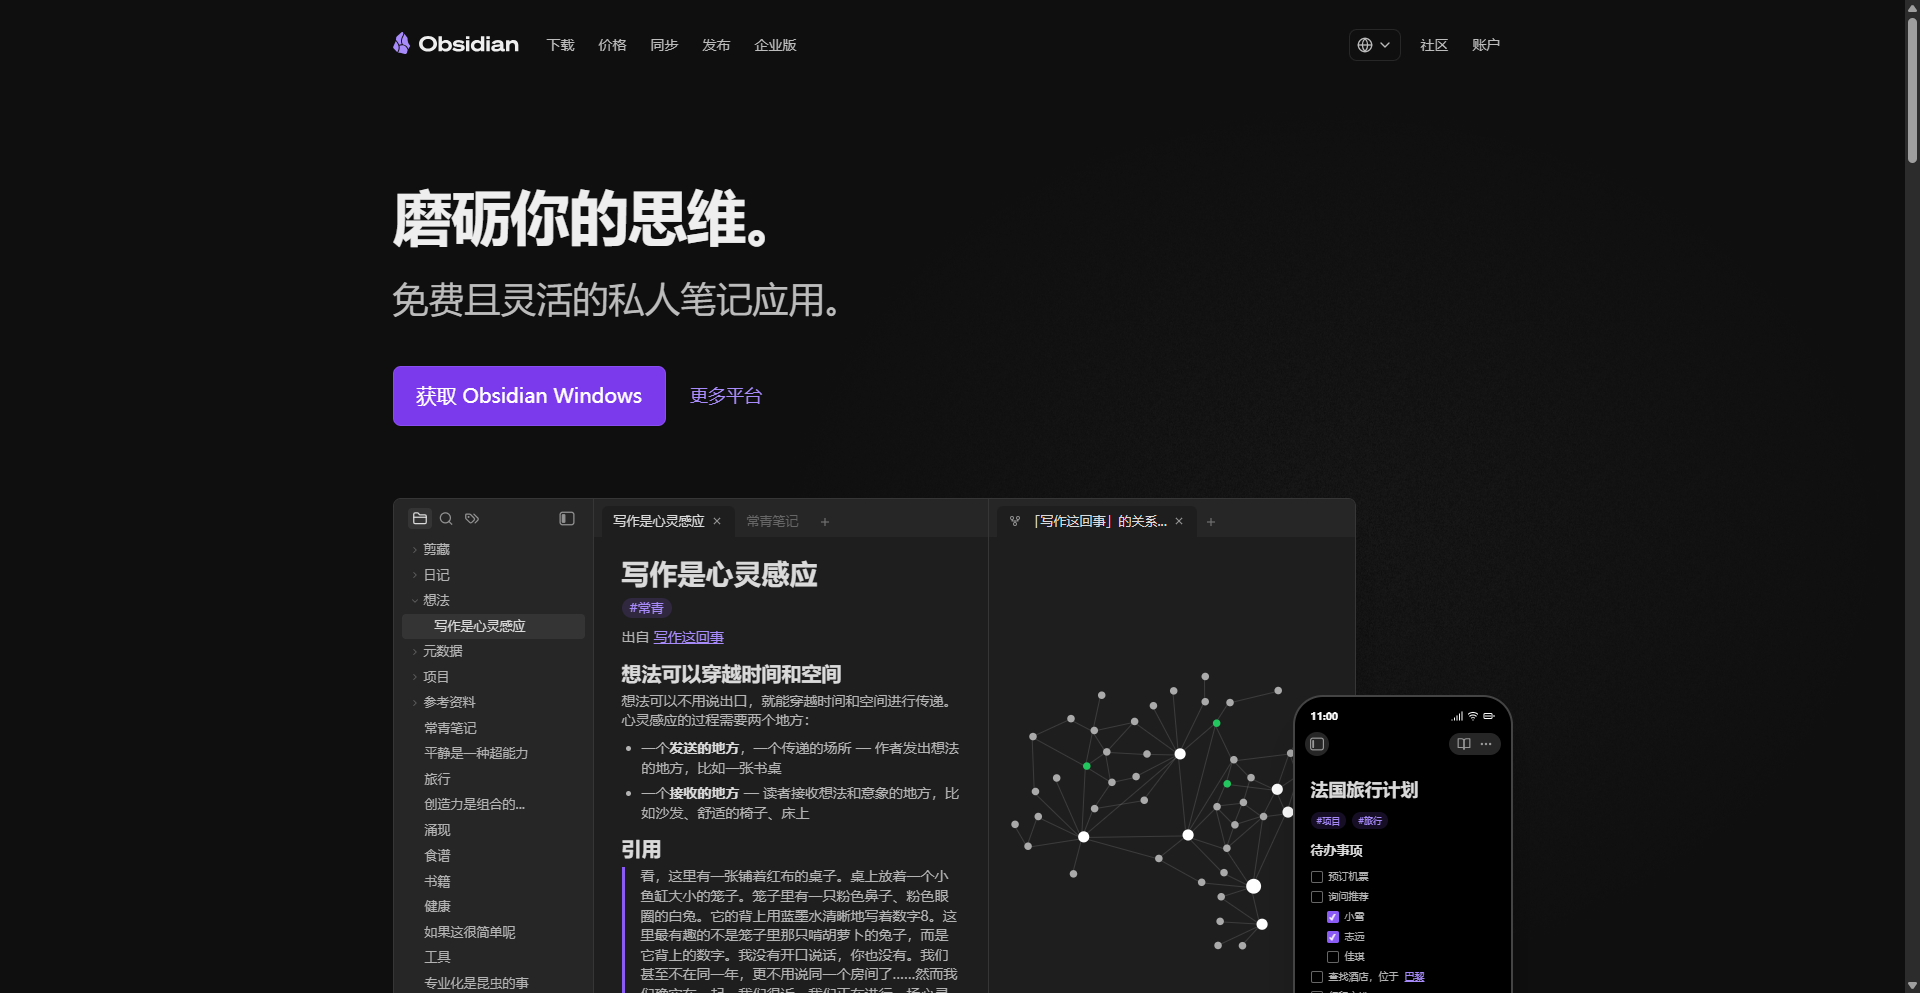The height and width of the screenshot is (993, 1920).
Task: Click the #项目 tag on the phone
Action: pyautogui.click(x=1328, y=821)
